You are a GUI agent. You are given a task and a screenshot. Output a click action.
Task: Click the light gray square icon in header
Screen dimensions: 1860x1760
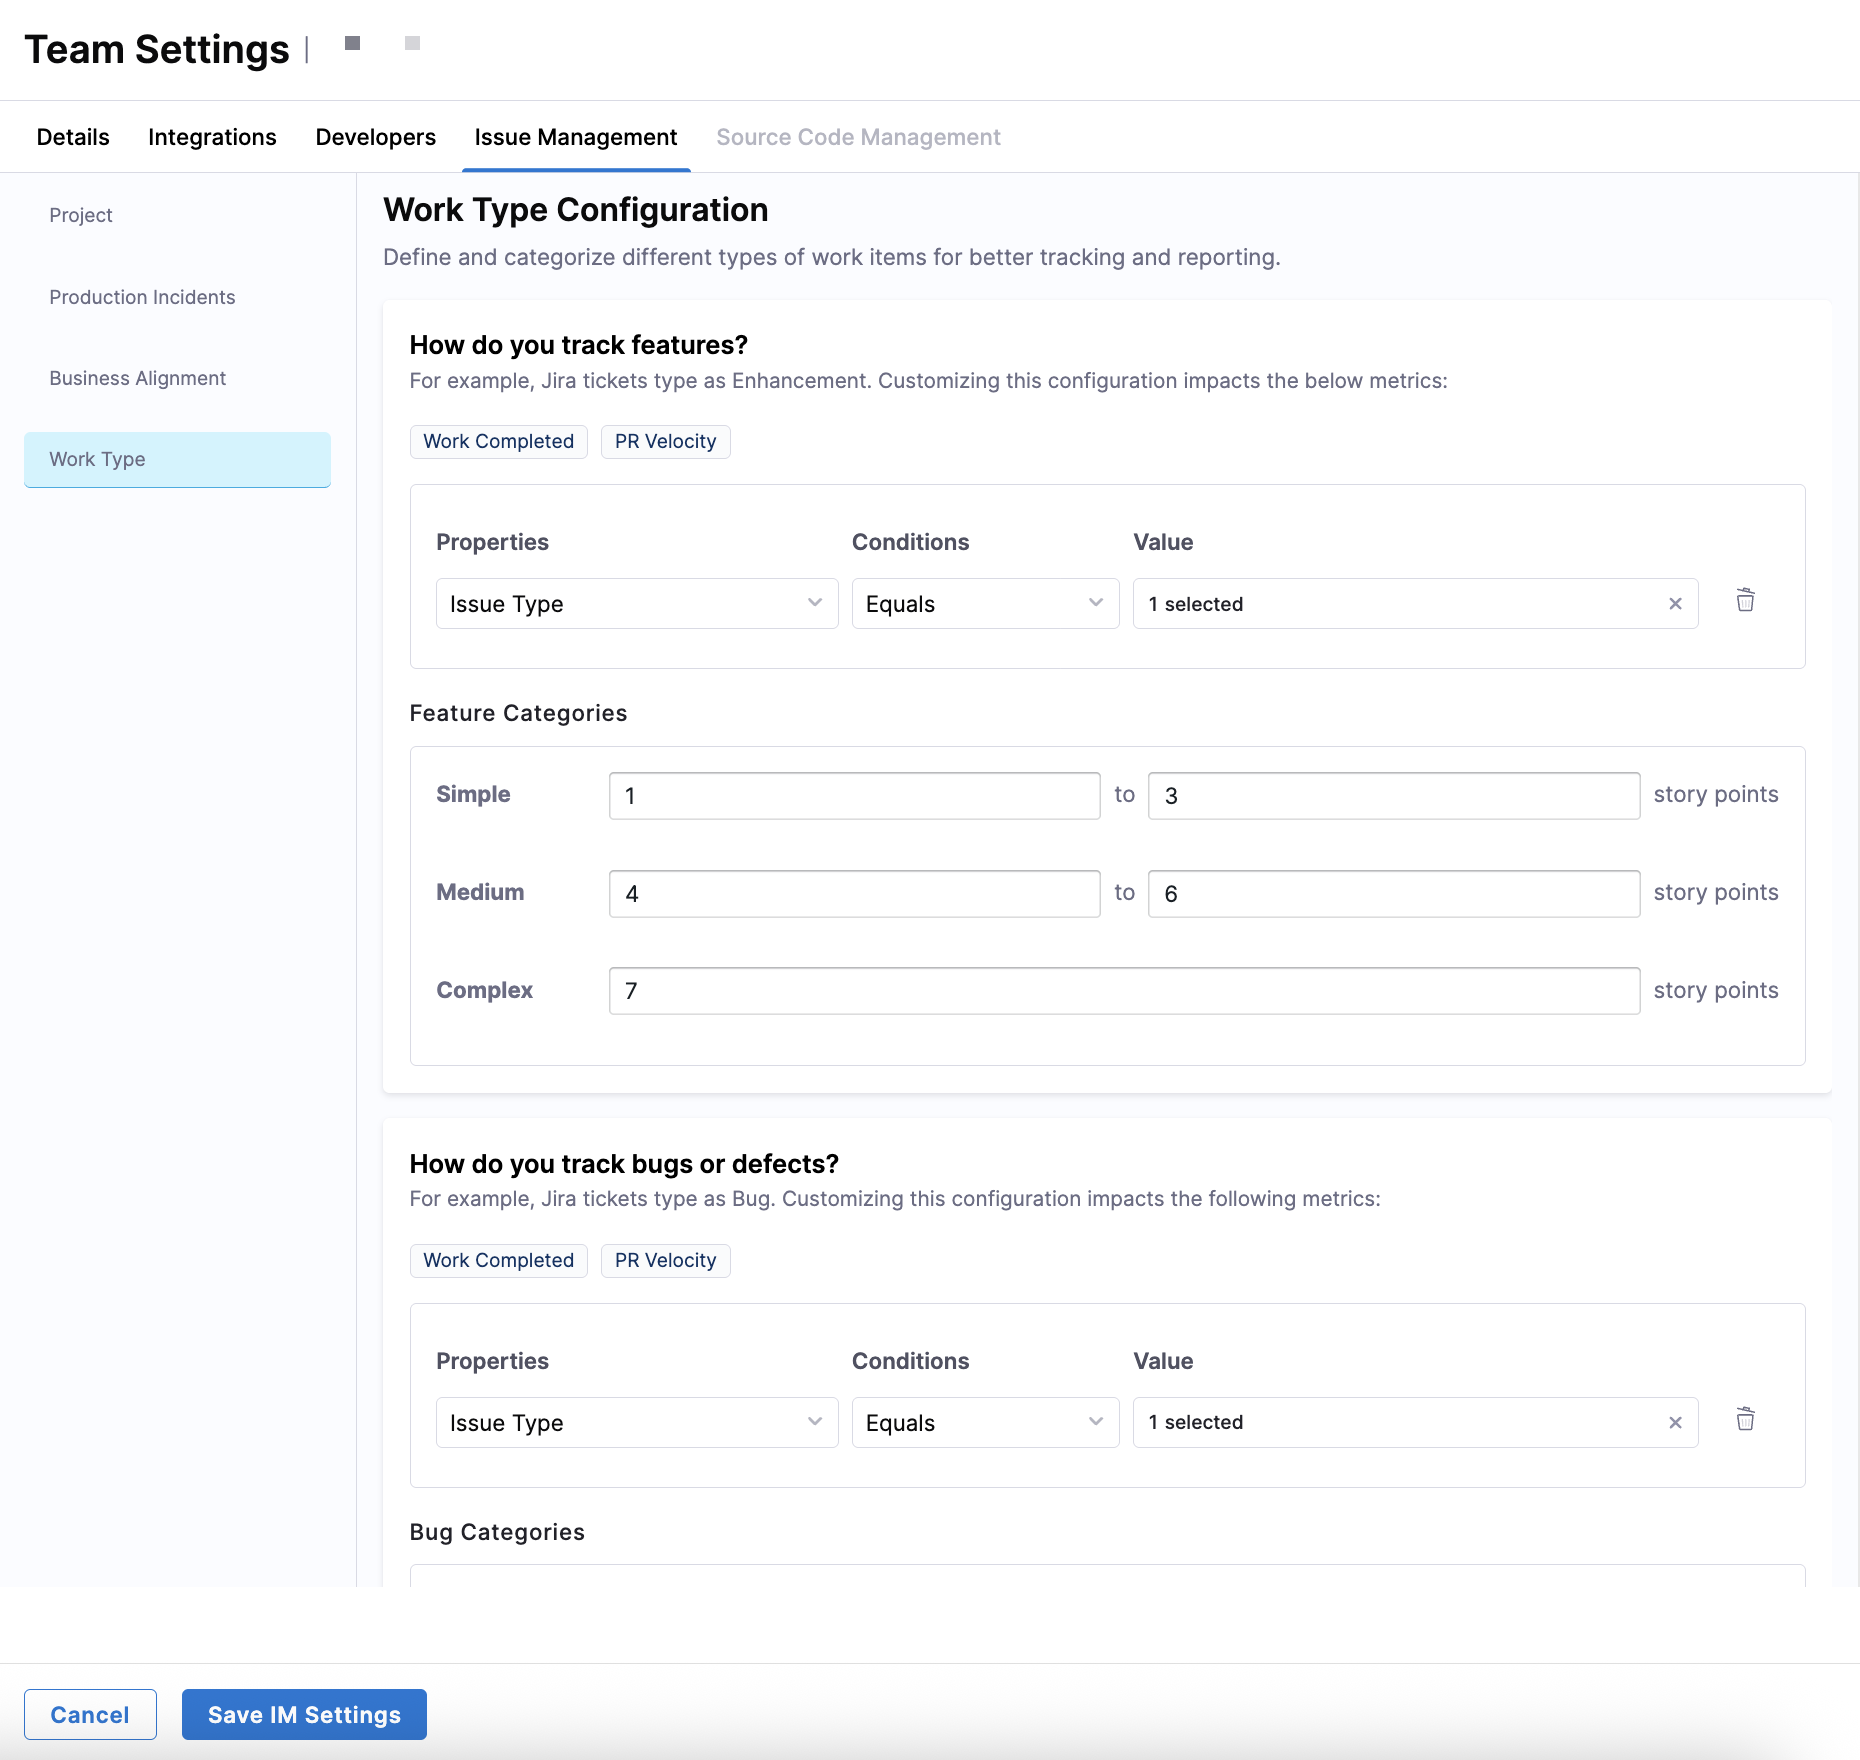coord(412,43)
